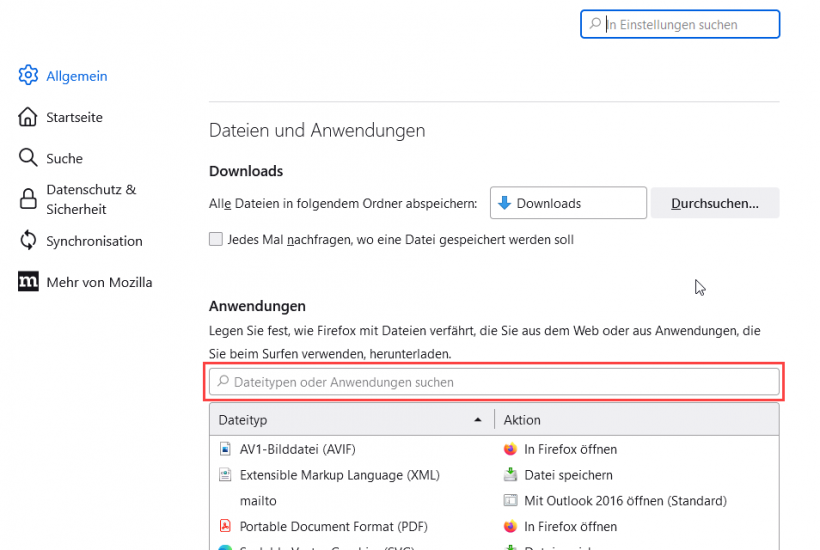Select Extensible Markup Language (XML) row

pyautogui.click(x=494, y=475)
